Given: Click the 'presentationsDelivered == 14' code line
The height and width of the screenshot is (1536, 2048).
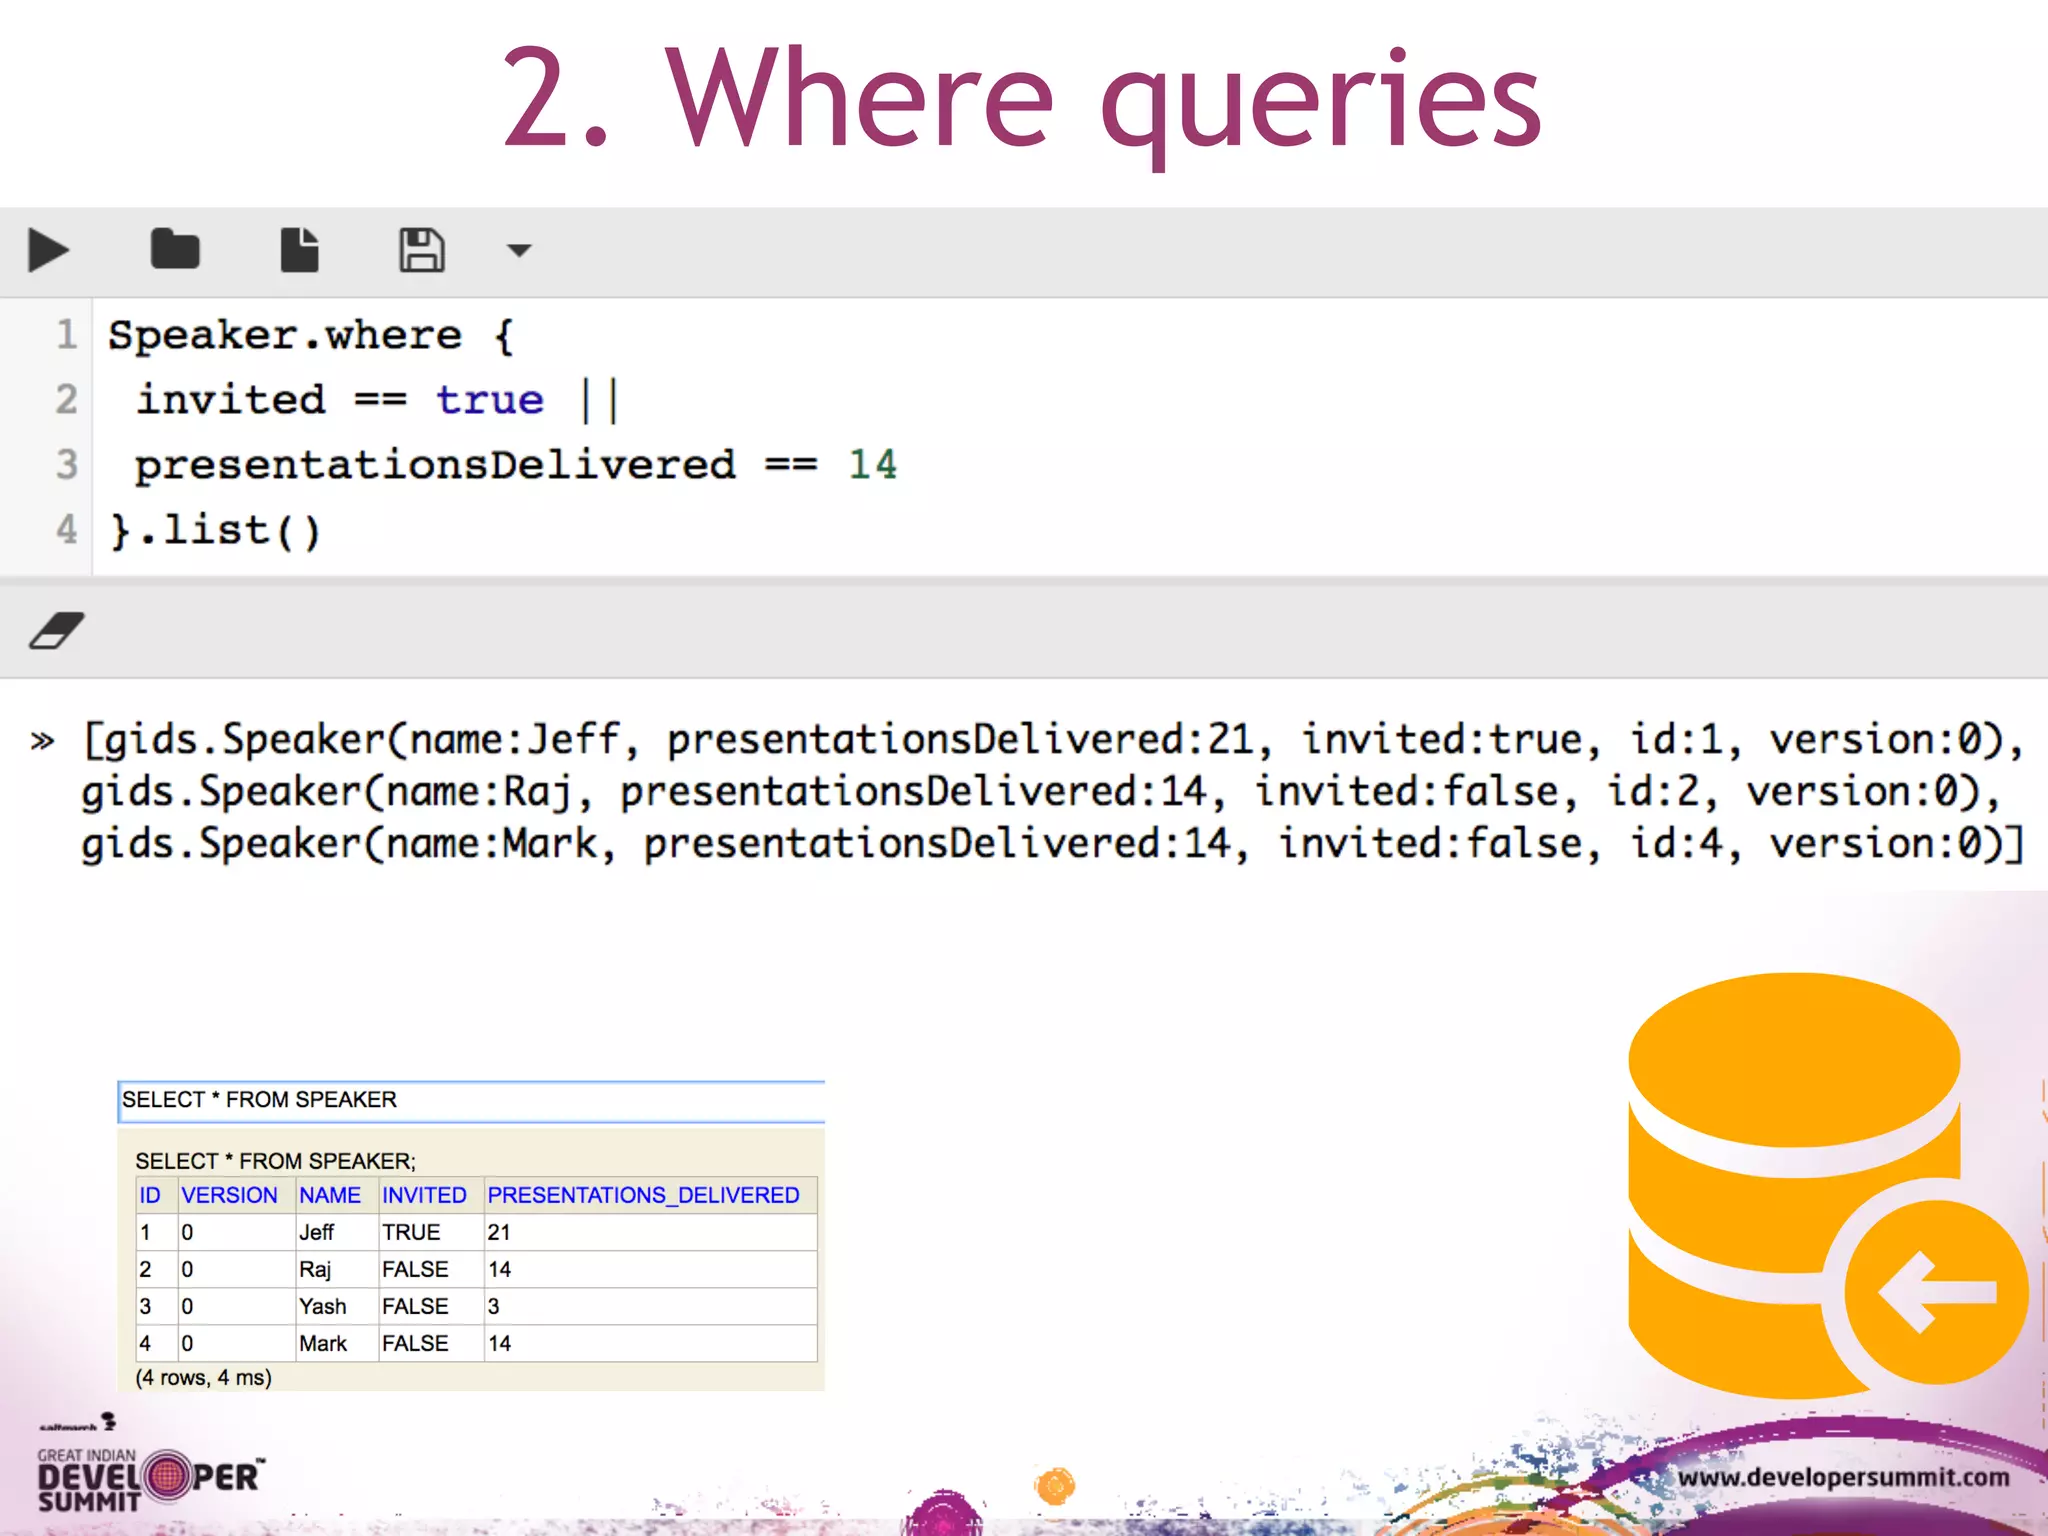Looking at the screenshot, I should pos(516,465).
